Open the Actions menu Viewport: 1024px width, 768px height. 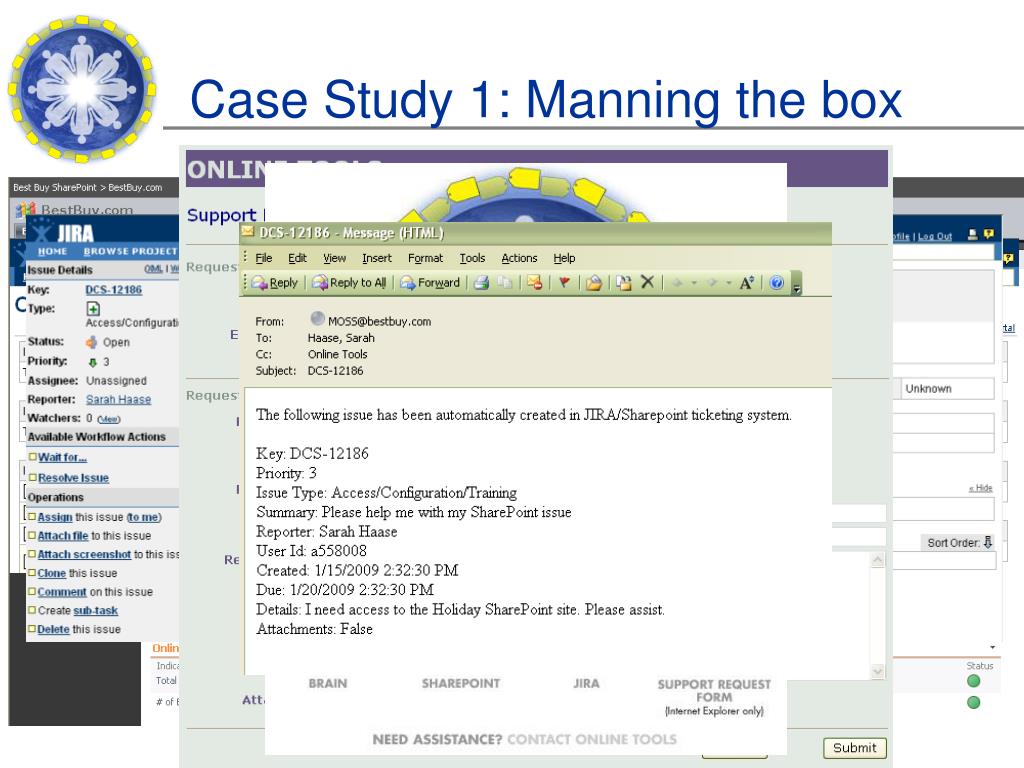click(x=519, y=258)
